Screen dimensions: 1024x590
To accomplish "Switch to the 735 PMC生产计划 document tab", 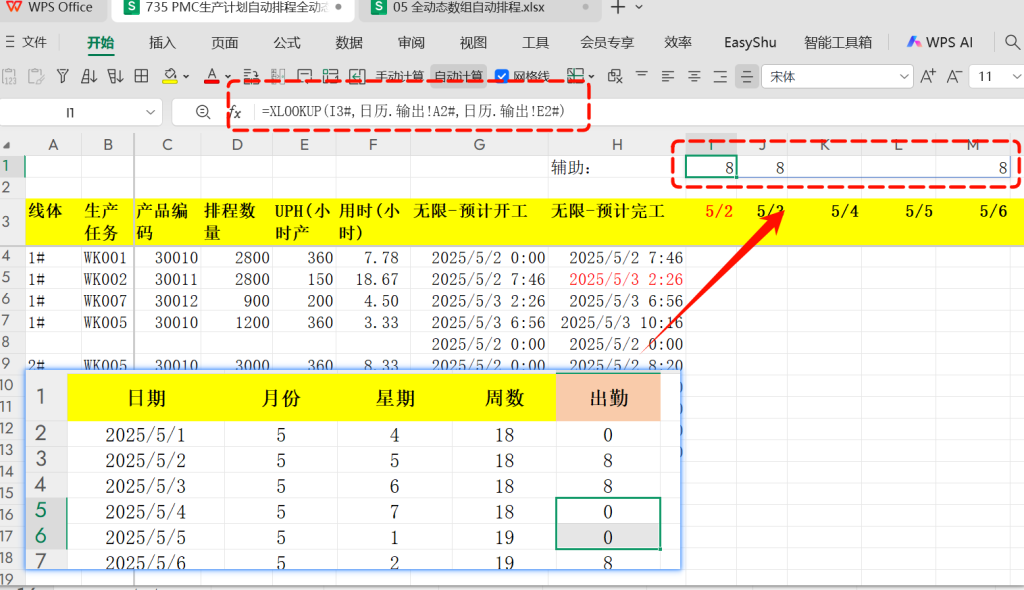I will 232,8.
